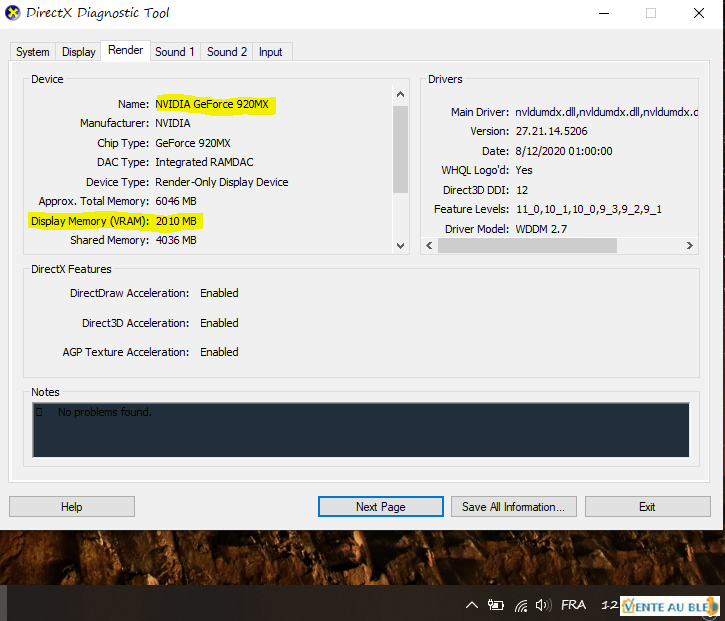Click Direct3D Acceleration 'Enabled' value

pyautogui.click(x=219, y=323)
